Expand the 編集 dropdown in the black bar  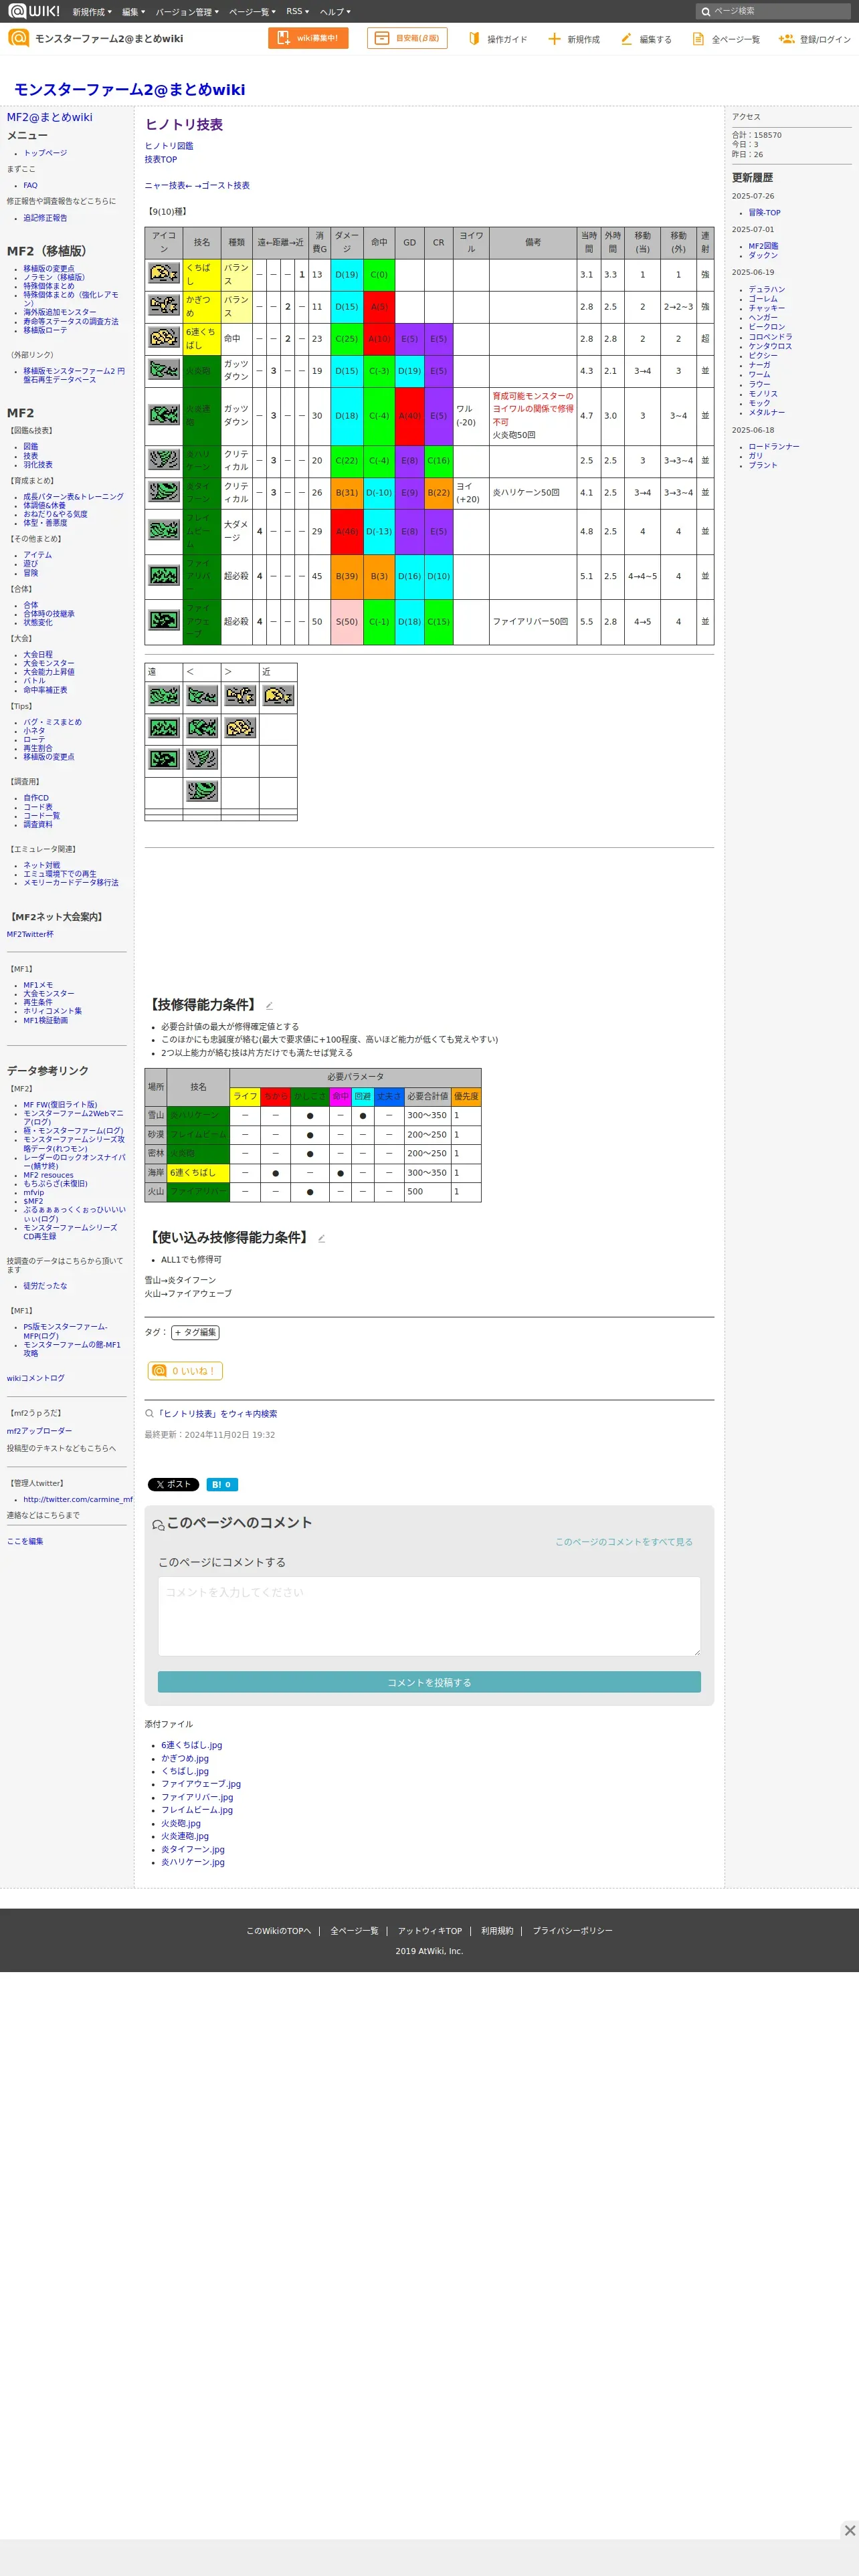[x=133, y=12]
